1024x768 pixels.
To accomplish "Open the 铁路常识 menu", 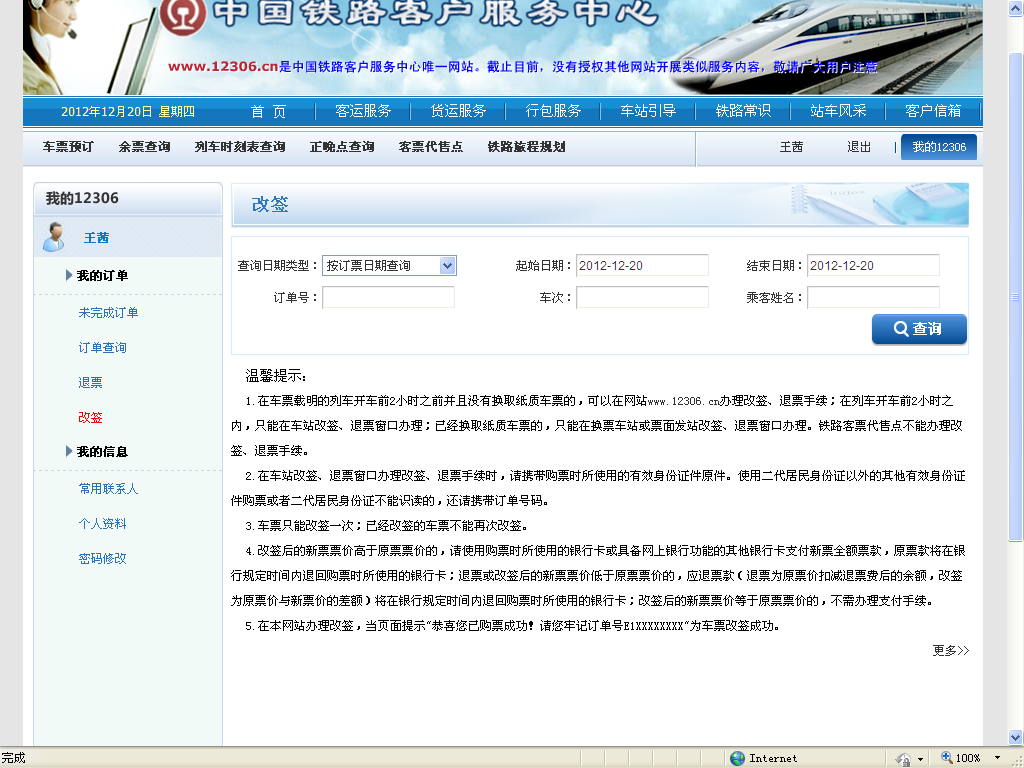I will (x=743, y=111).
